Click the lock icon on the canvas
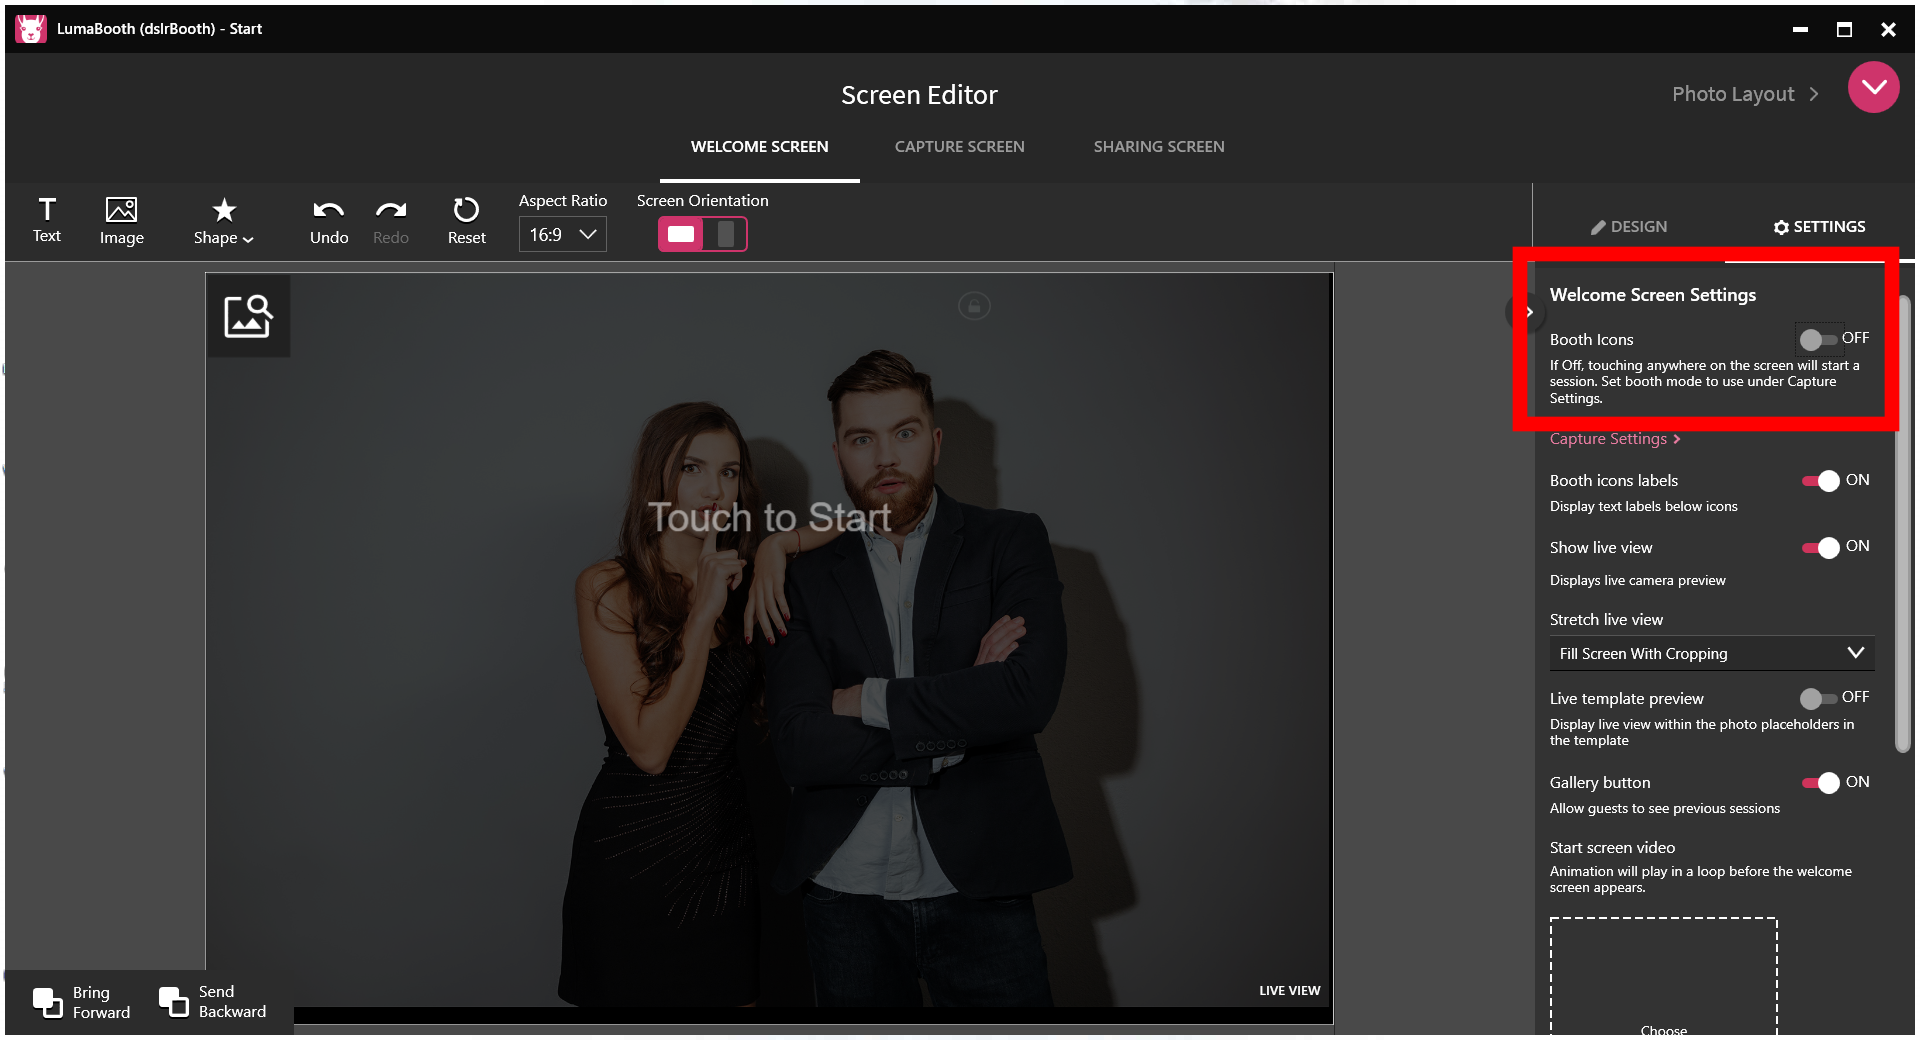Screen dimensions: 1920x1040 click(x=974, y=306)
